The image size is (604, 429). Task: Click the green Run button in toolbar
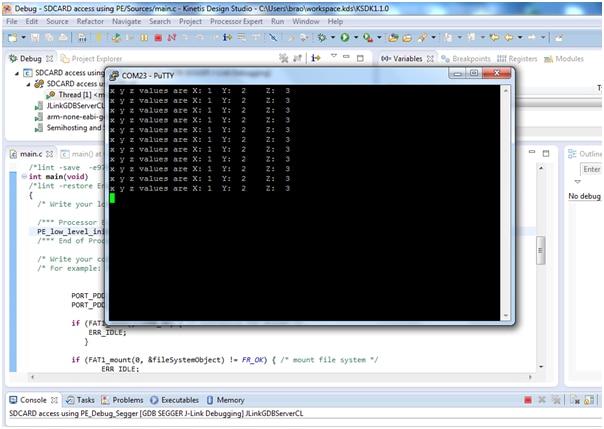coord(344,37)
